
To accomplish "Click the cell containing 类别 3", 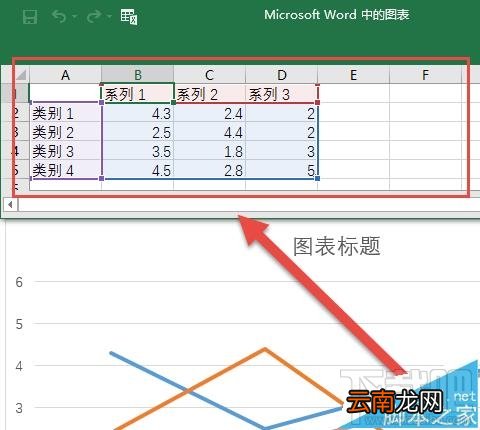I will (65, 151).
